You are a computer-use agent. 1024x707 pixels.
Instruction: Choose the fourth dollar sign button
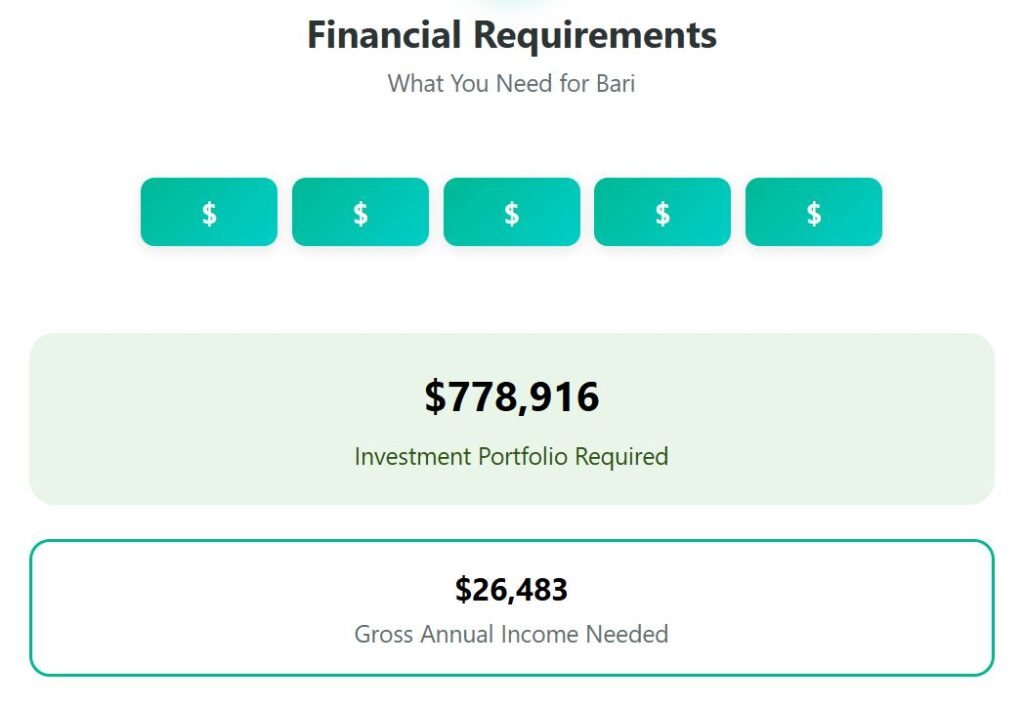[x=662, y=212]
